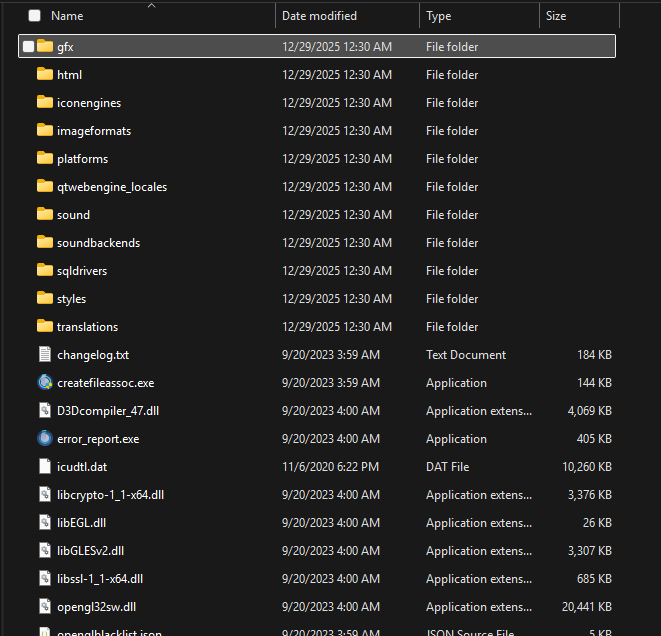The height and width of the screenshot is (636, 661).
Task: Click the 10,260 KB size of icudtl.dat
Action: point(587,467)
